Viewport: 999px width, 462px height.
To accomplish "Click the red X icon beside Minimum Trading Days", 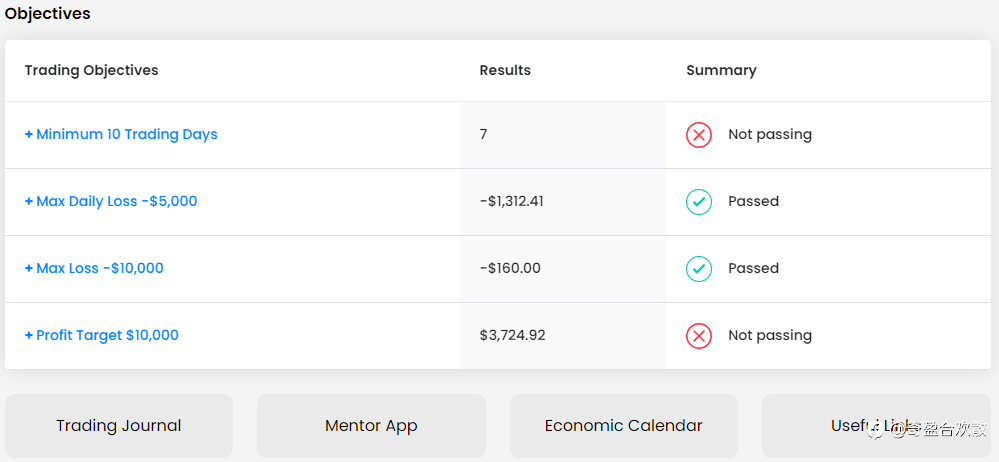I will point(698,134).
